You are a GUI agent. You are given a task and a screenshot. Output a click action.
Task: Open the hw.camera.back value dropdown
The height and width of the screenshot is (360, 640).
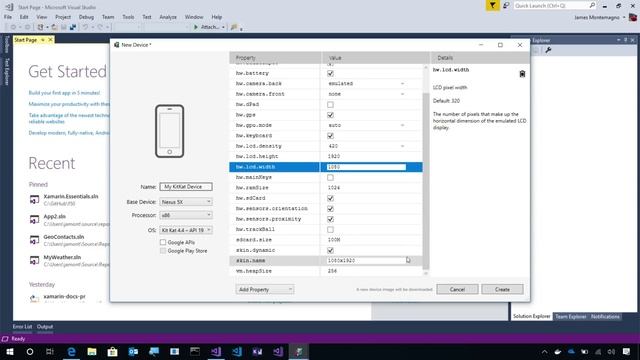click(402, 84)
